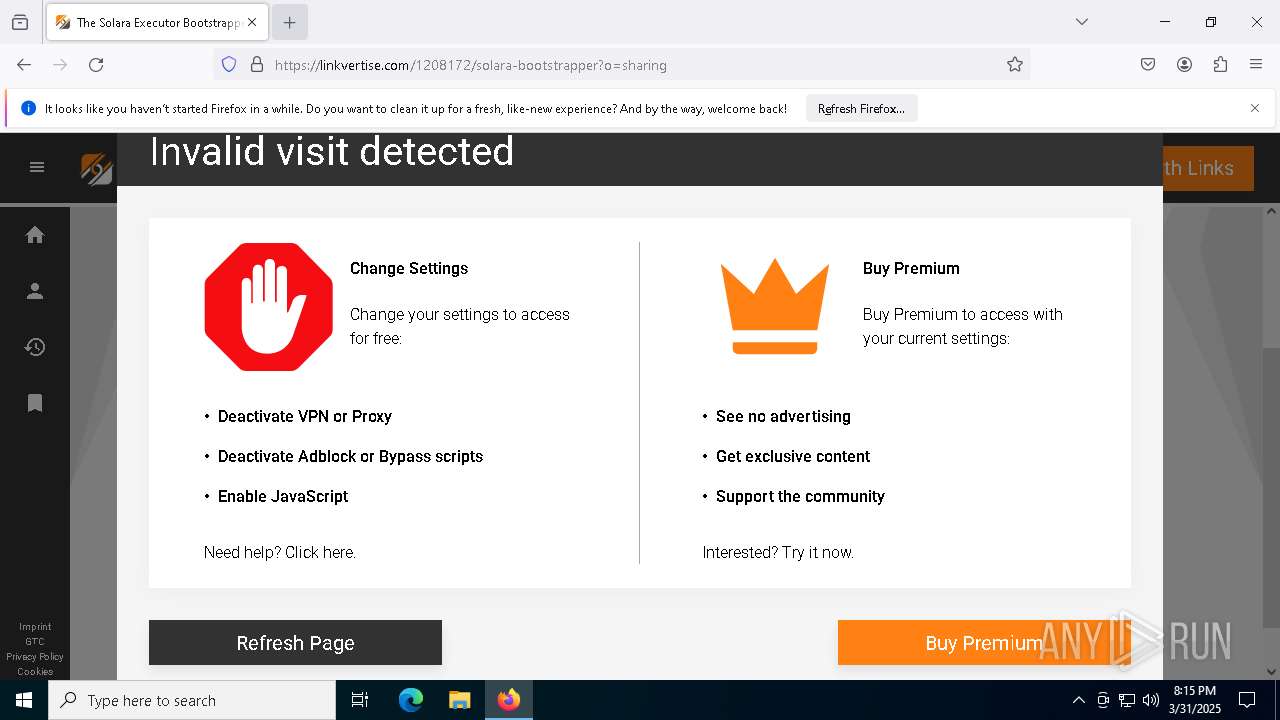Viewport: 1280px width, 720px height.
Task: Dismiss the Firefox refresh notification bar
Action: pyautogui.click(x=1255, y=108)
